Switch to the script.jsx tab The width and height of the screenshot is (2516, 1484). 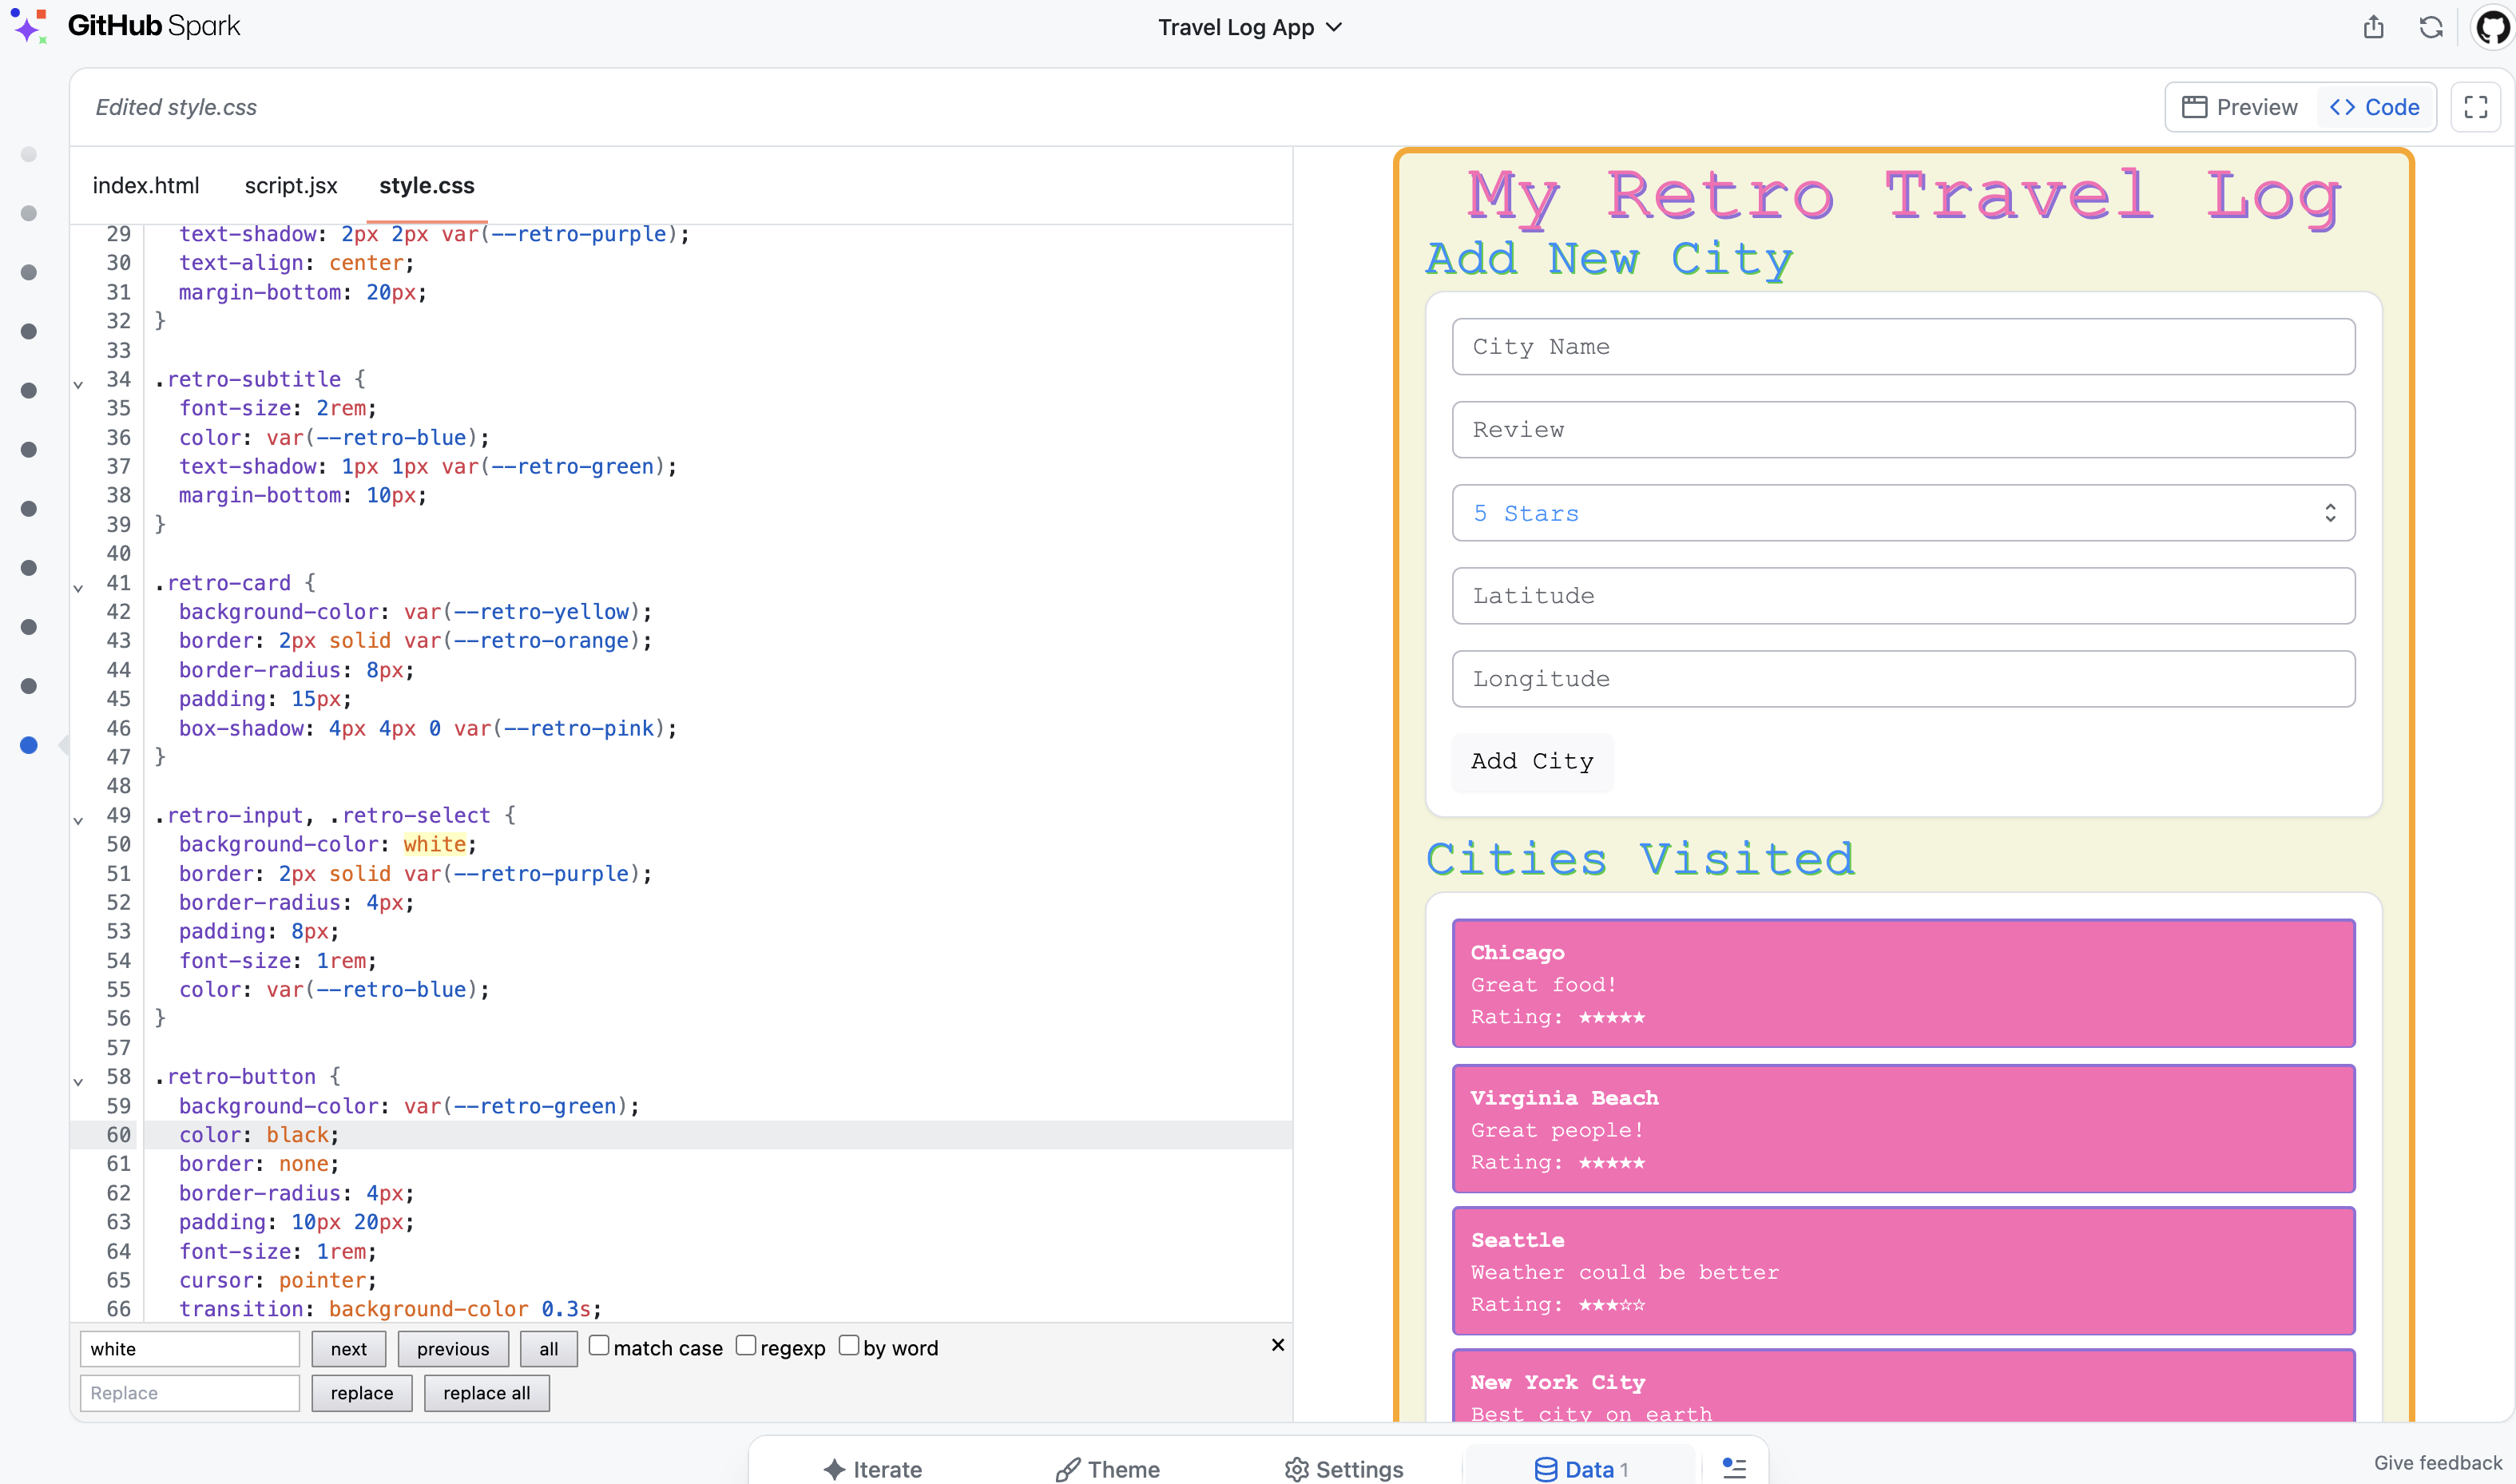coord(291,185)
